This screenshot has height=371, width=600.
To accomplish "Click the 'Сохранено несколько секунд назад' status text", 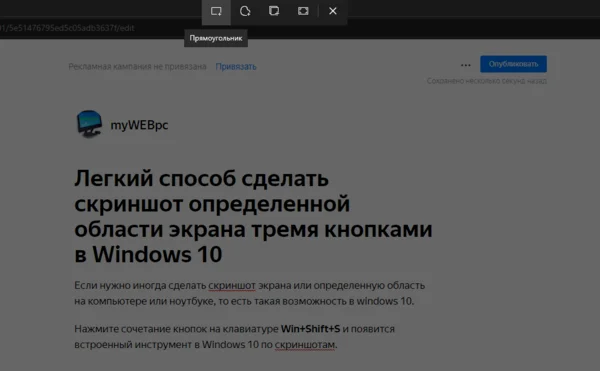I will [487, 81].
